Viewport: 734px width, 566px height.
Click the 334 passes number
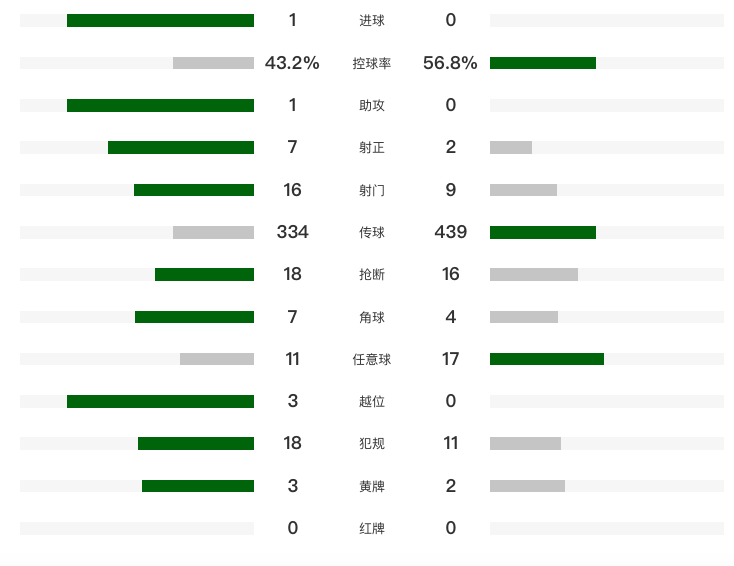[x=292, y=232]
